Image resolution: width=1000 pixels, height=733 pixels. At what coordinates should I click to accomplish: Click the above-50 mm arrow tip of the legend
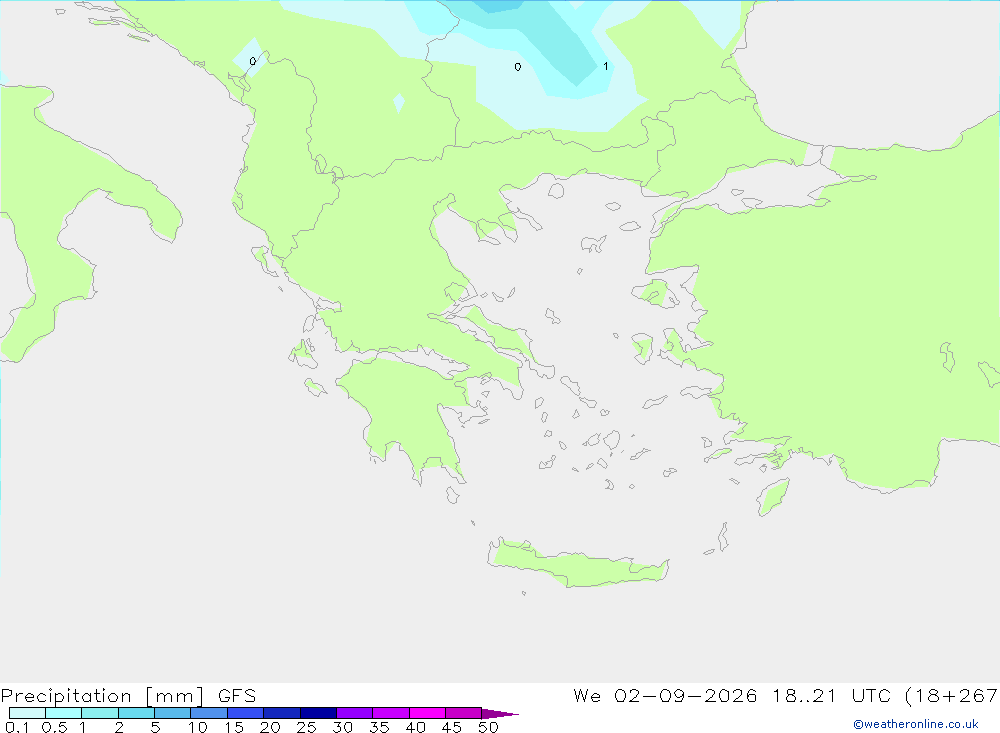pyautogui.click(x=500, y=714)
